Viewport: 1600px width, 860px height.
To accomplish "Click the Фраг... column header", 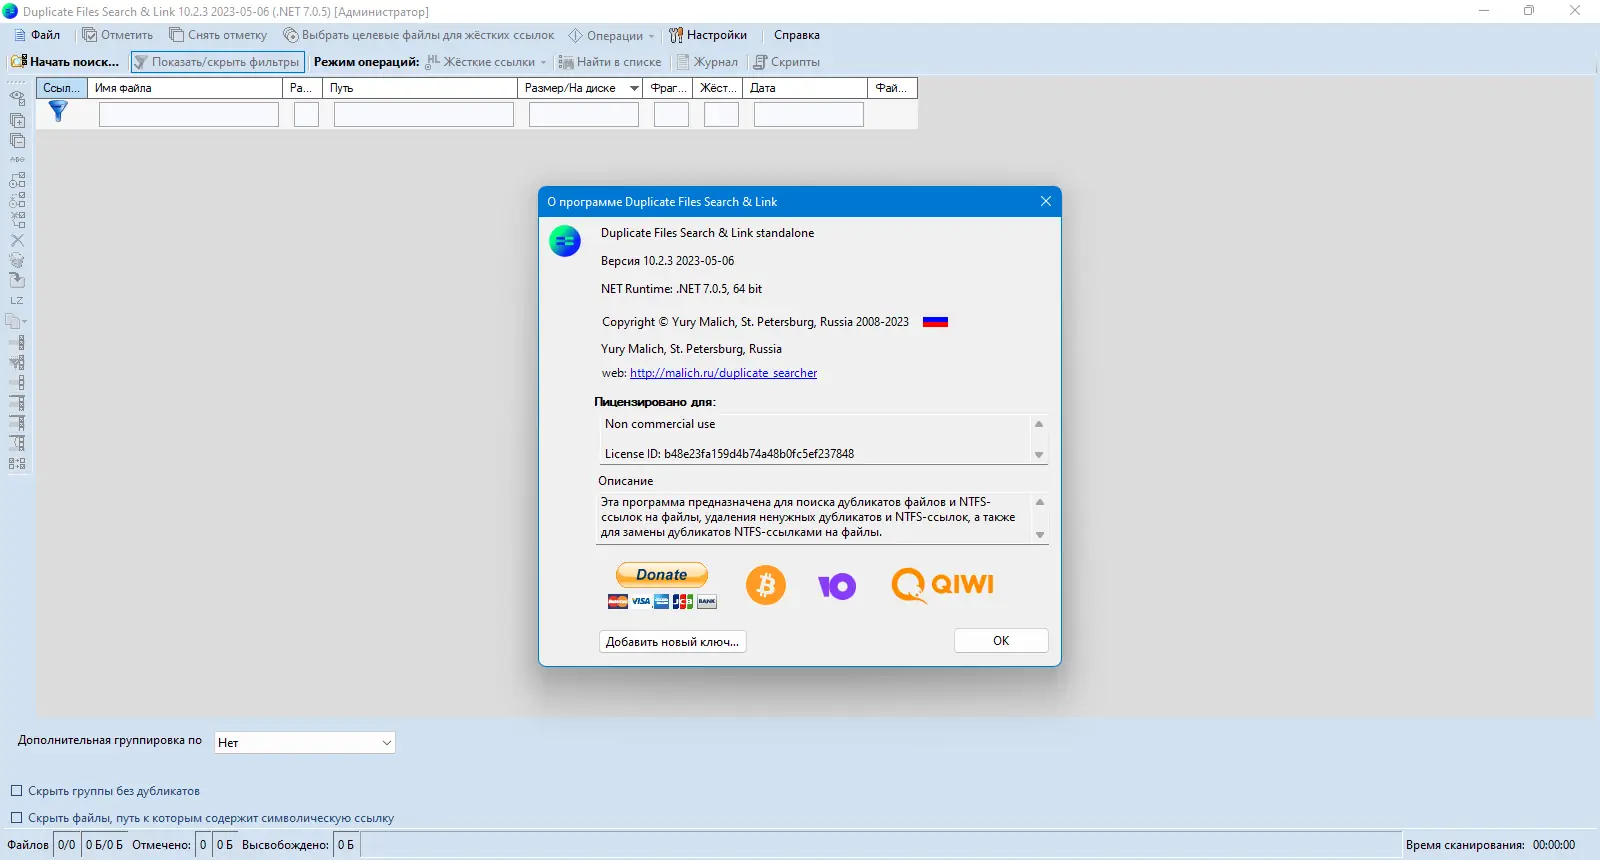I will click(x=668, y=88).
